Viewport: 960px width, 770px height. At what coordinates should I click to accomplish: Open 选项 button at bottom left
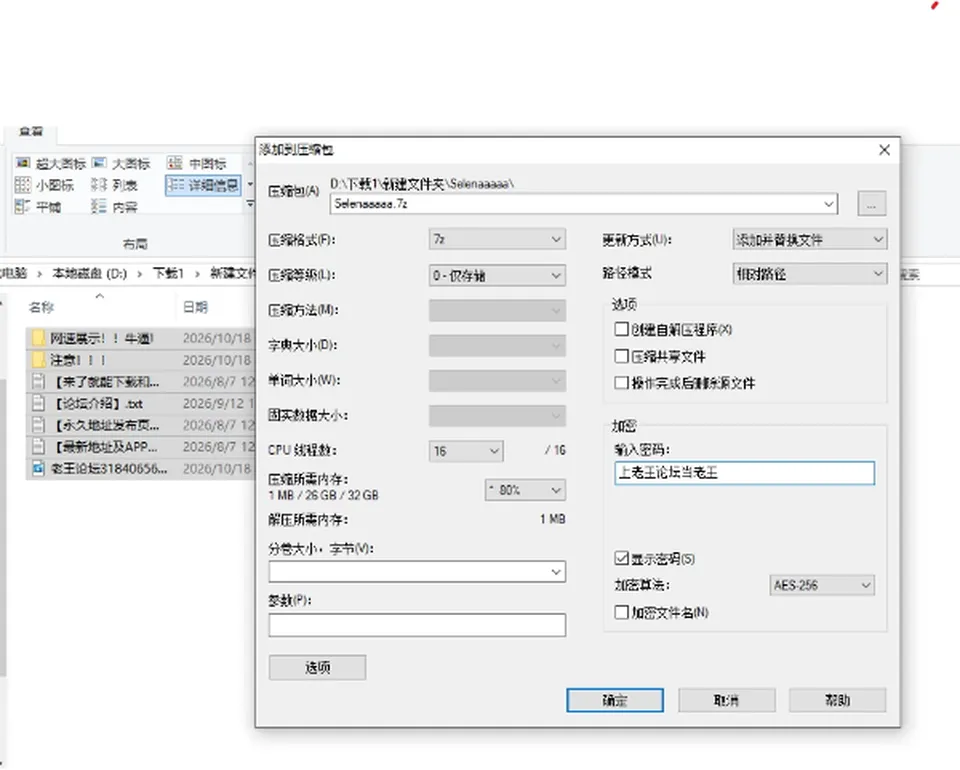click(317, 667)
